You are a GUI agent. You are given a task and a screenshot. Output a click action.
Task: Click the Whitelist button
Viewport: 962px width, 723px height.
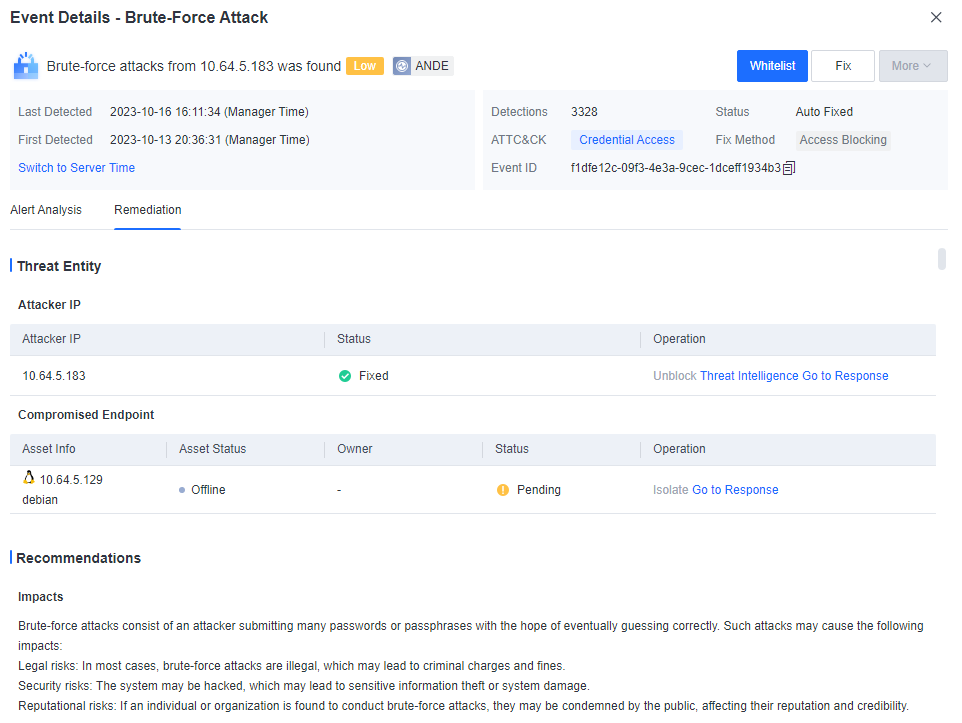click(x=772, y=66)
